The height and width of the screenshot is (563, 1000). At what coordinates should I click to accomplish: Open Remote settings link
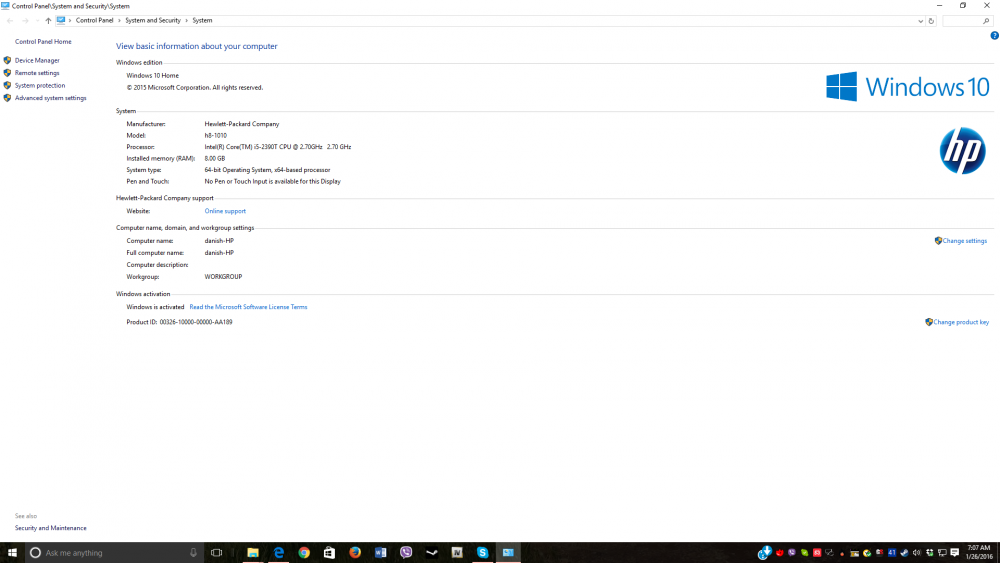click(x=37, y=73)
